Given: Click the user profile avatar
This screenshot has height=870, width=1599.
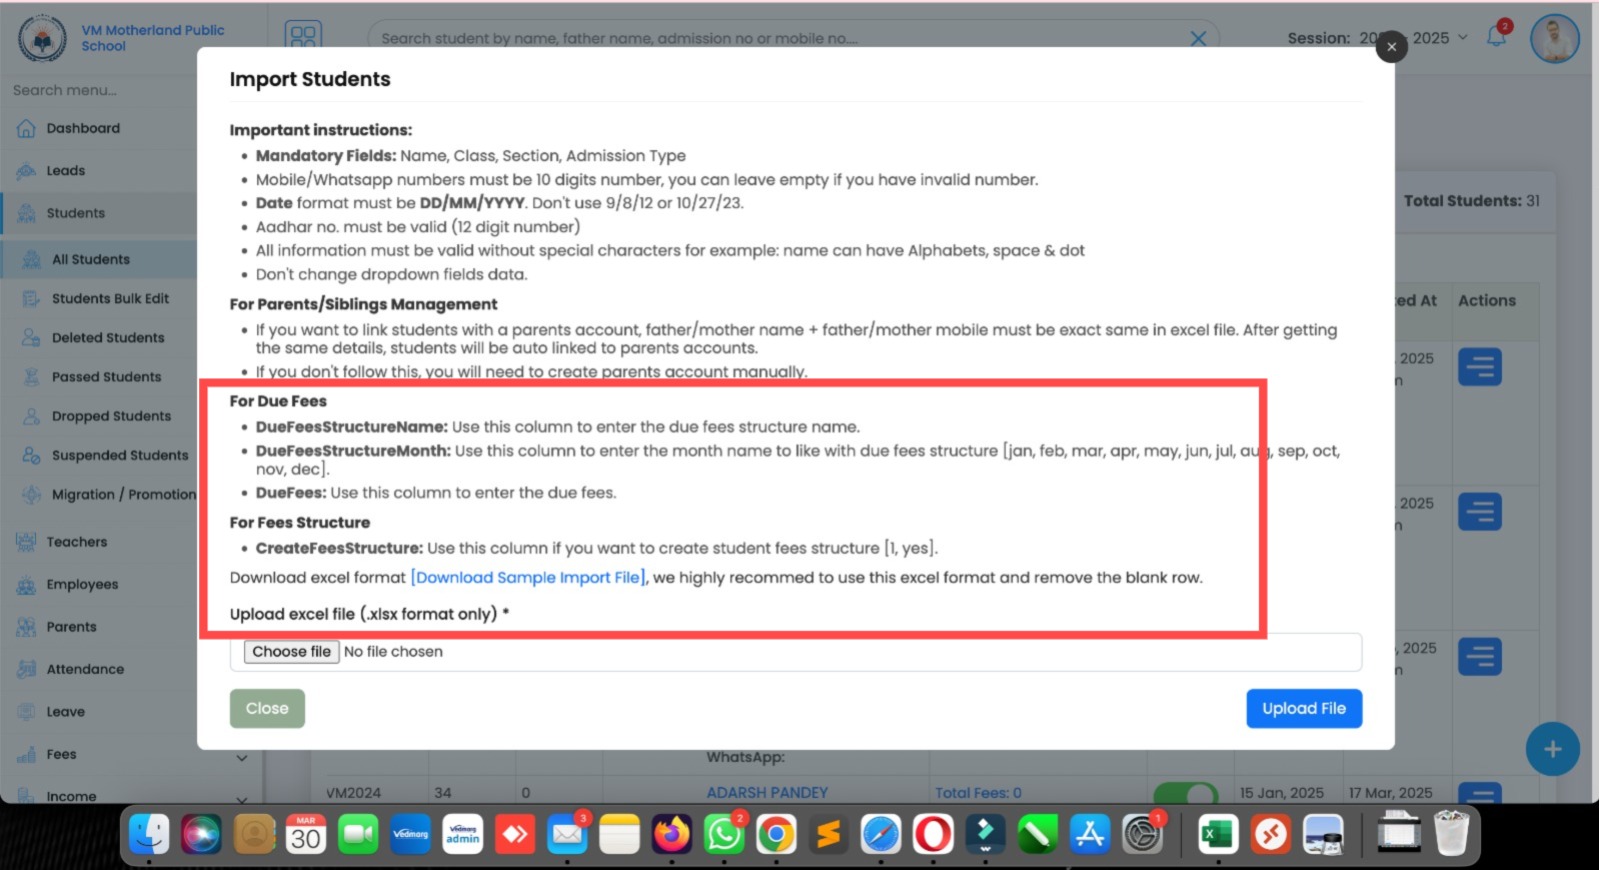Looking at the screenshot, I should (1554, 39).
